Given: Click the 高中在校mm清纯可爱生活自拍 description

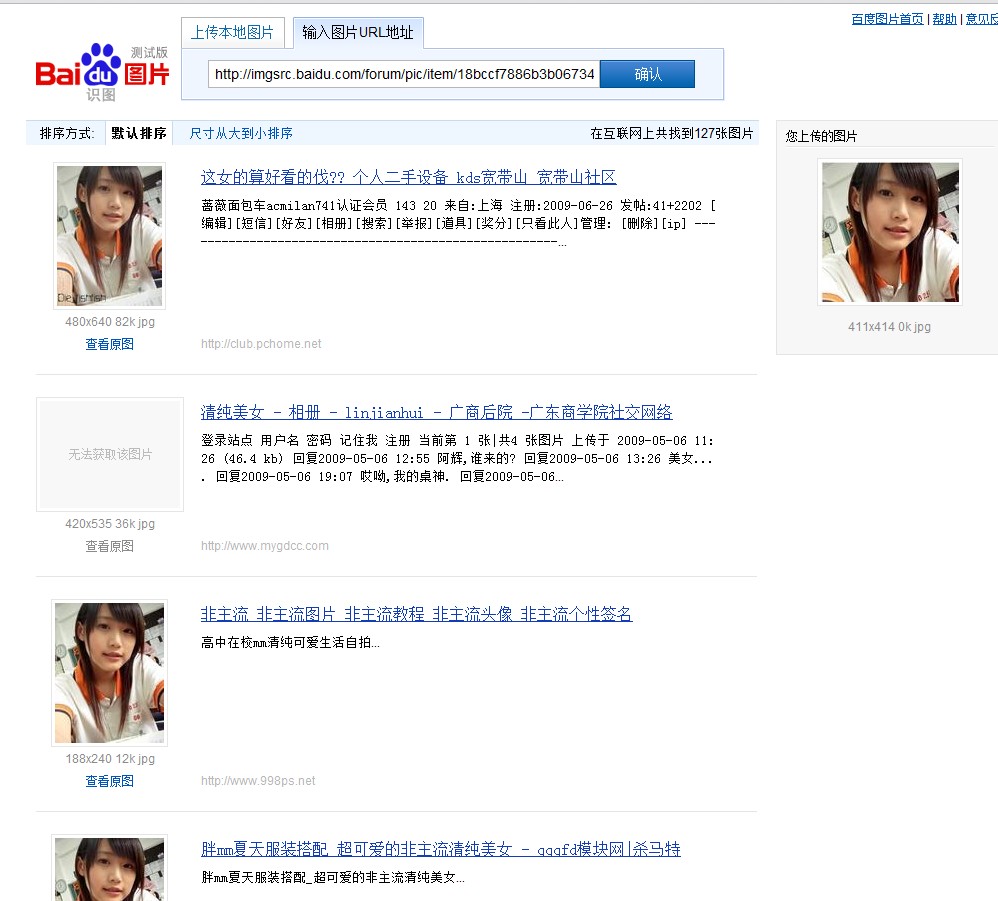Looking at the screenshot, I should click(290, 643).
